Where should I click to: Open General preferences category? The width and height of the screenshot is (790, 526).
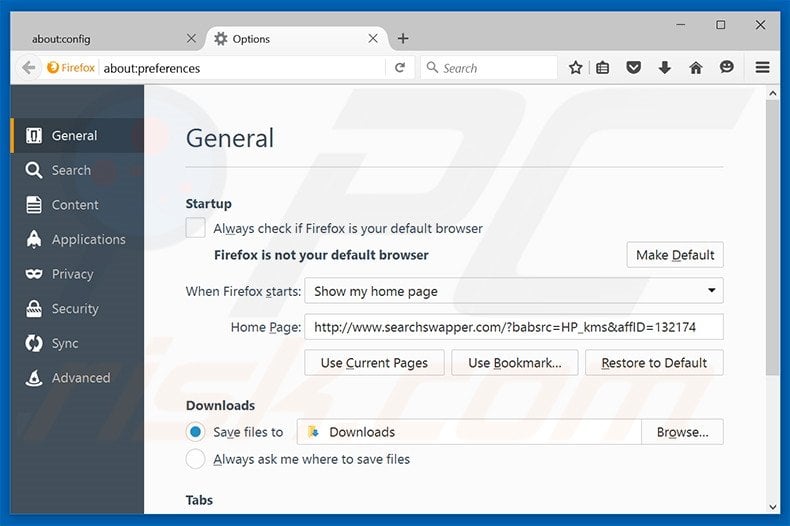click(77, 136)
